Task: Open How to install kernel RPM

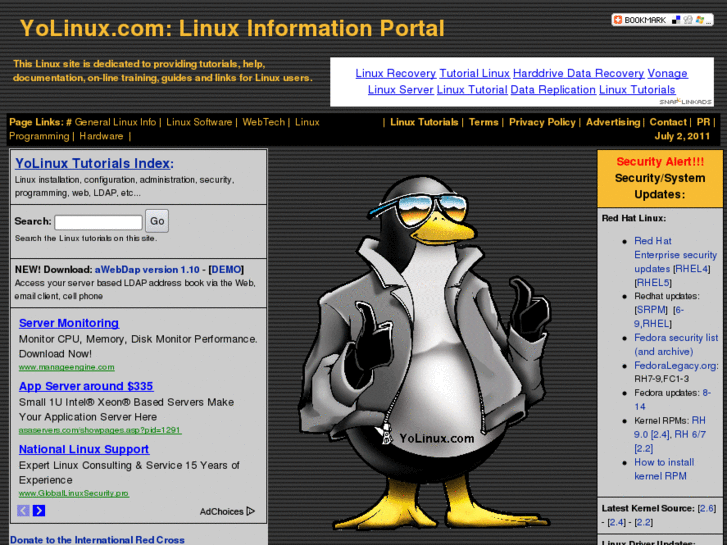Action: click(664, 469)
